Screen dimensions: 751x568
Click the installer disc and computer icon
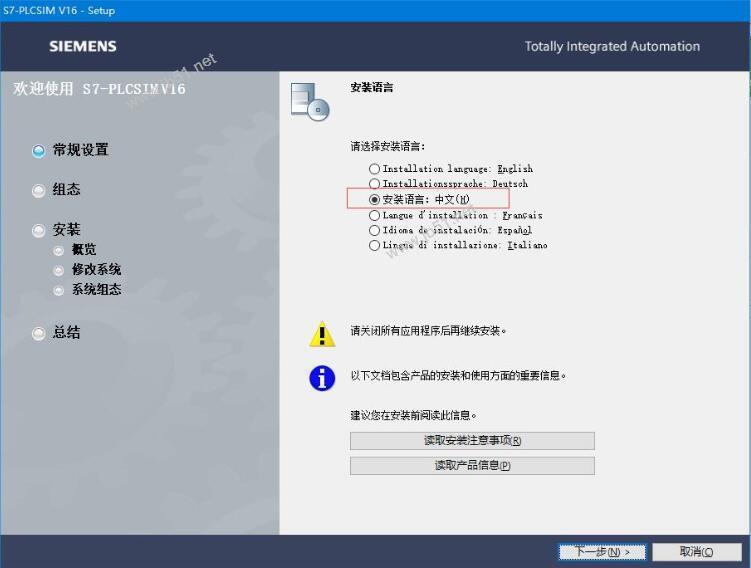(x=310, y=101)
